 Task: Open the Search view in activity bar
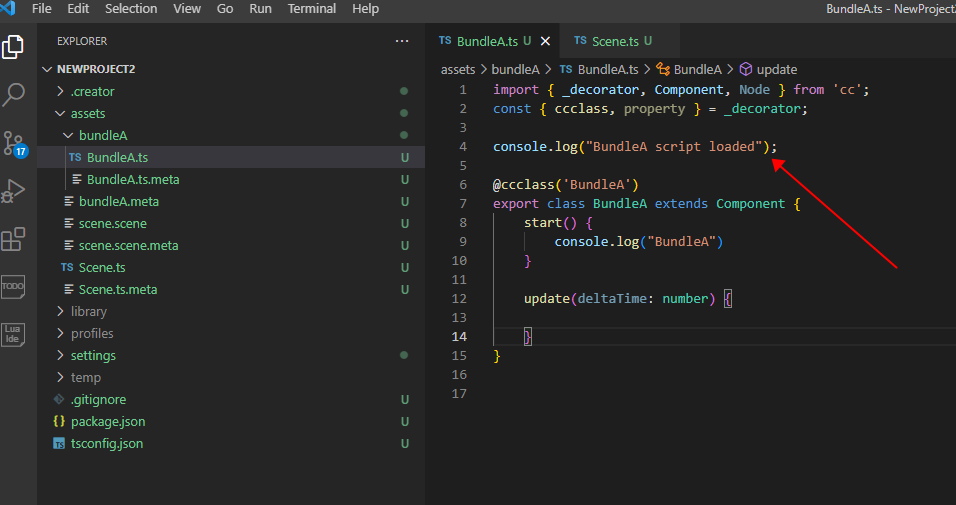pos(14,95)
